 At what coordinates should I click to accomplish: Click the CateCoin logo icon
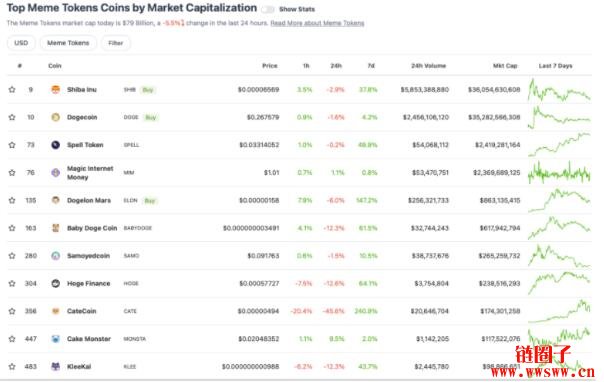click(x=55, y=311)
